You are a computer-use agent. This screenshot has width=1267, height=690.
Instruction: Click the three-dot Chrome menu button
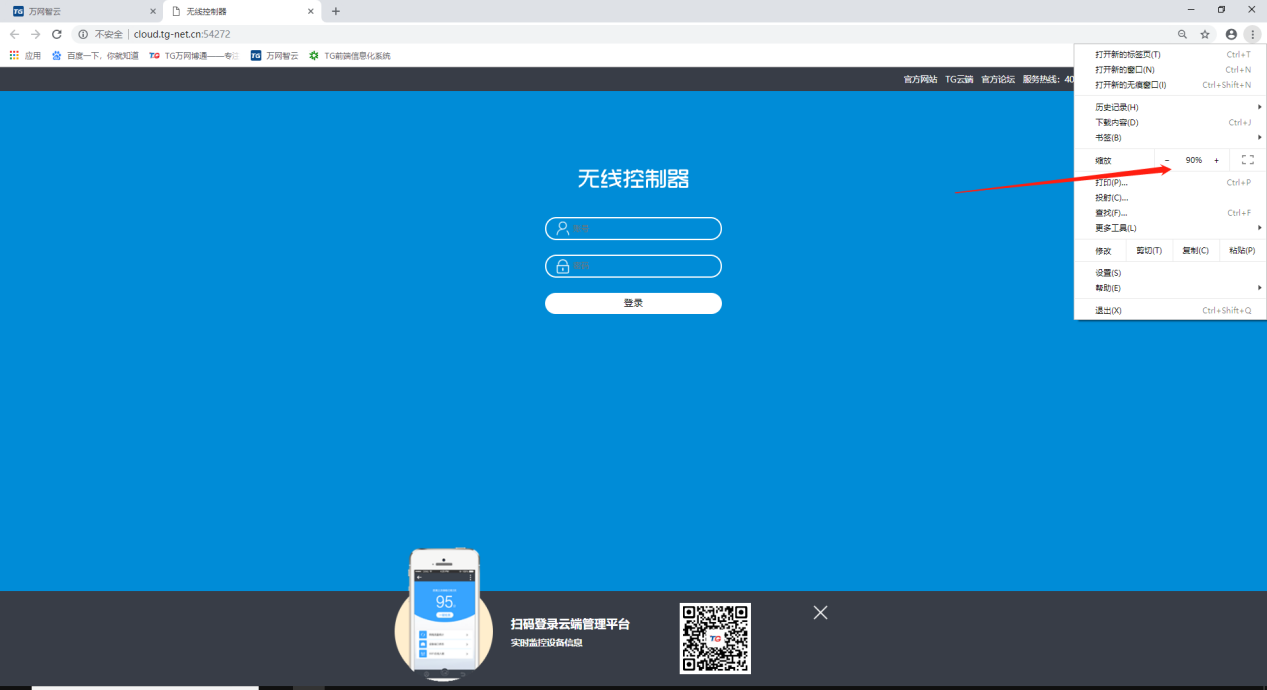1252,34
